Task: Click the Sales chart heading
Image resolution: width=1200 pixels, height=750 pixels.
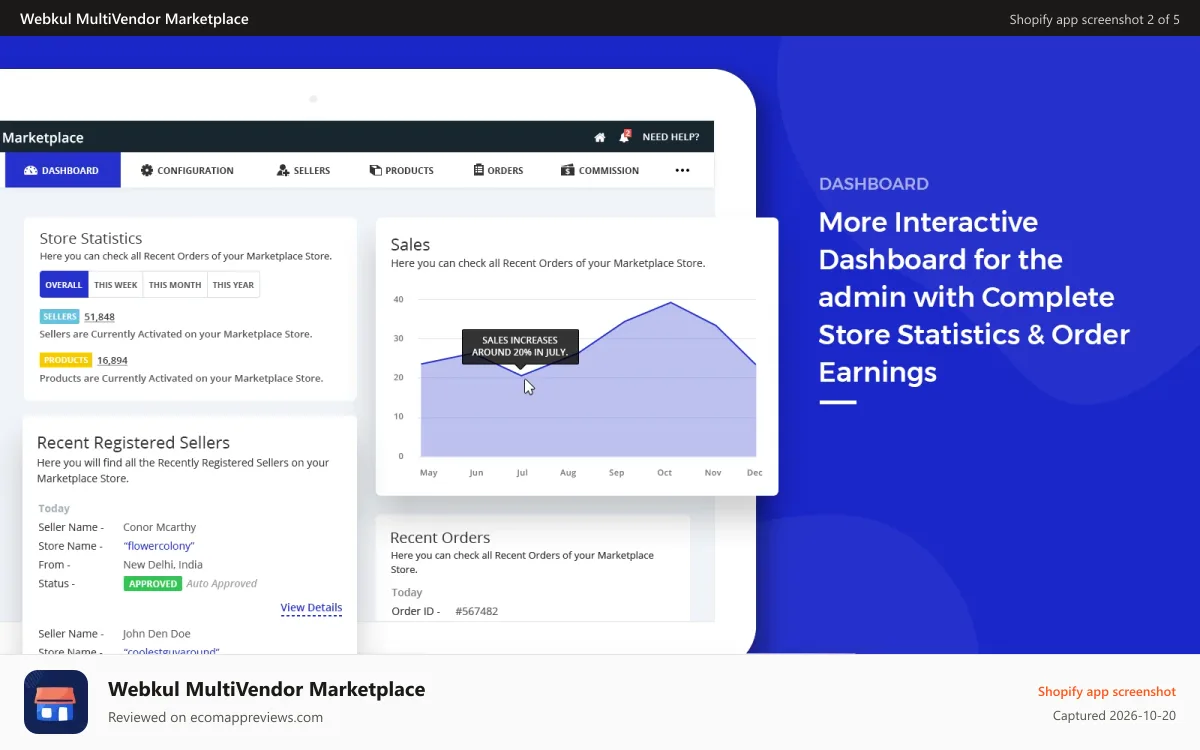Action: tap(410, 245)
